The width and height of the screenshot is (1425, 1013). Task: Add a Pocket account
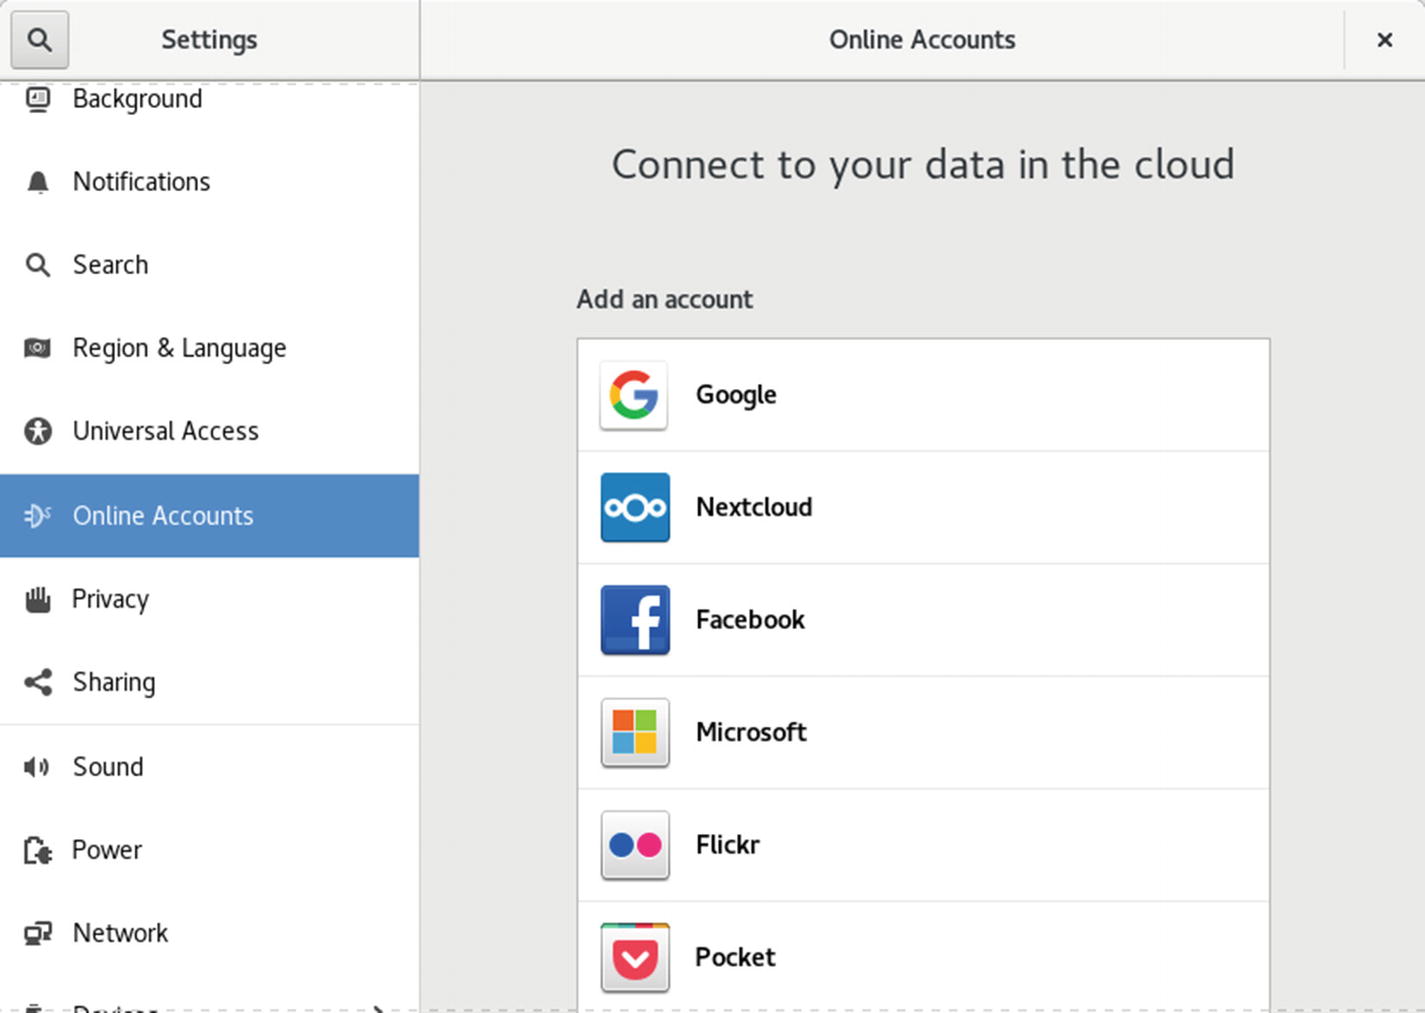tap(923, 957)
